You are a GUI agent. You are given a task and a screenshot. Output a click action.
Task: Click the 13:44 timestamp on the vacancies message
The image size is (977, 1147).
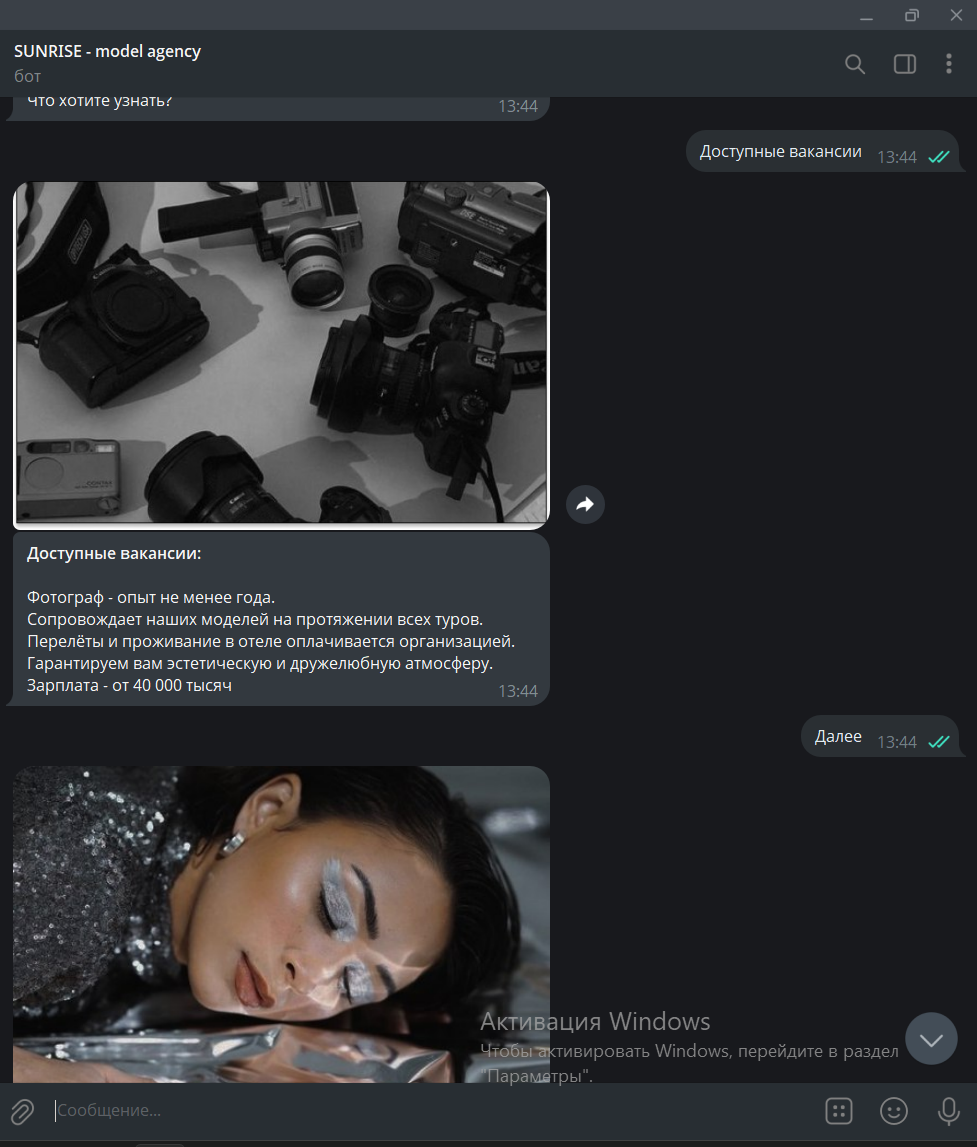(519, 690)
